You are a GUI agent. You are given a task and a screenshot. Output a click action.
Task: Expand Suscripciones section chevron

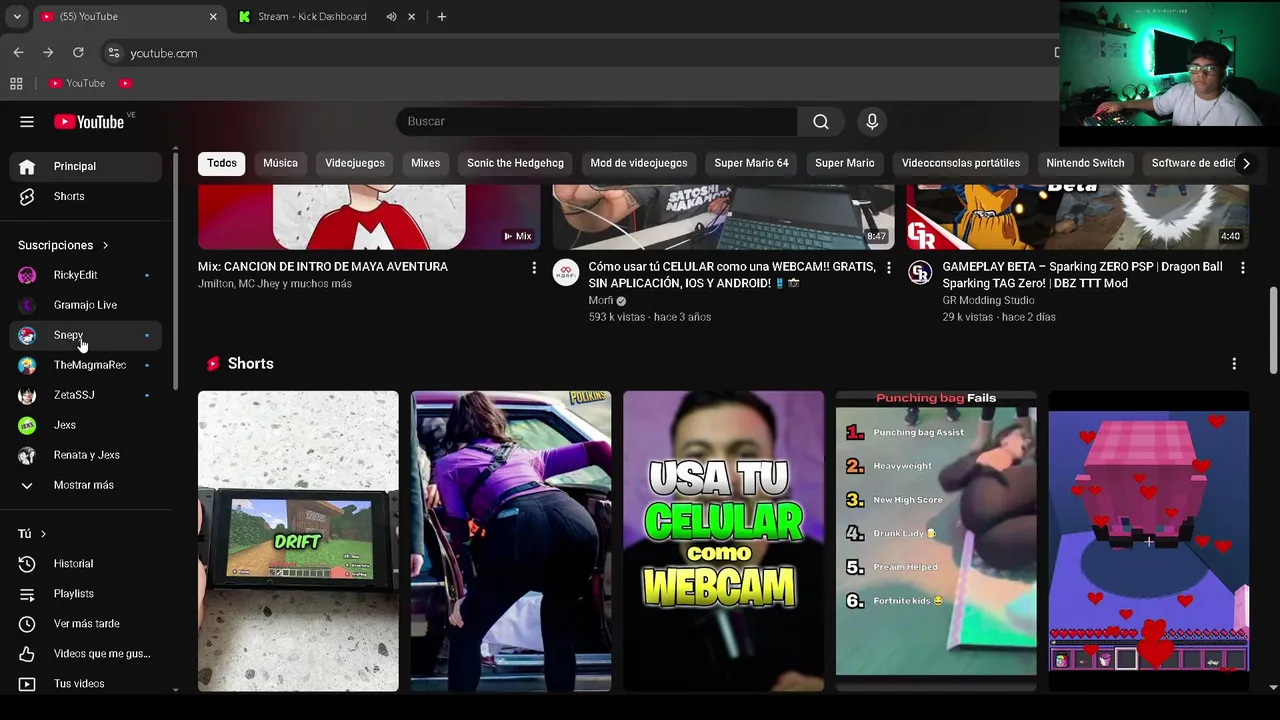point(105,245)
